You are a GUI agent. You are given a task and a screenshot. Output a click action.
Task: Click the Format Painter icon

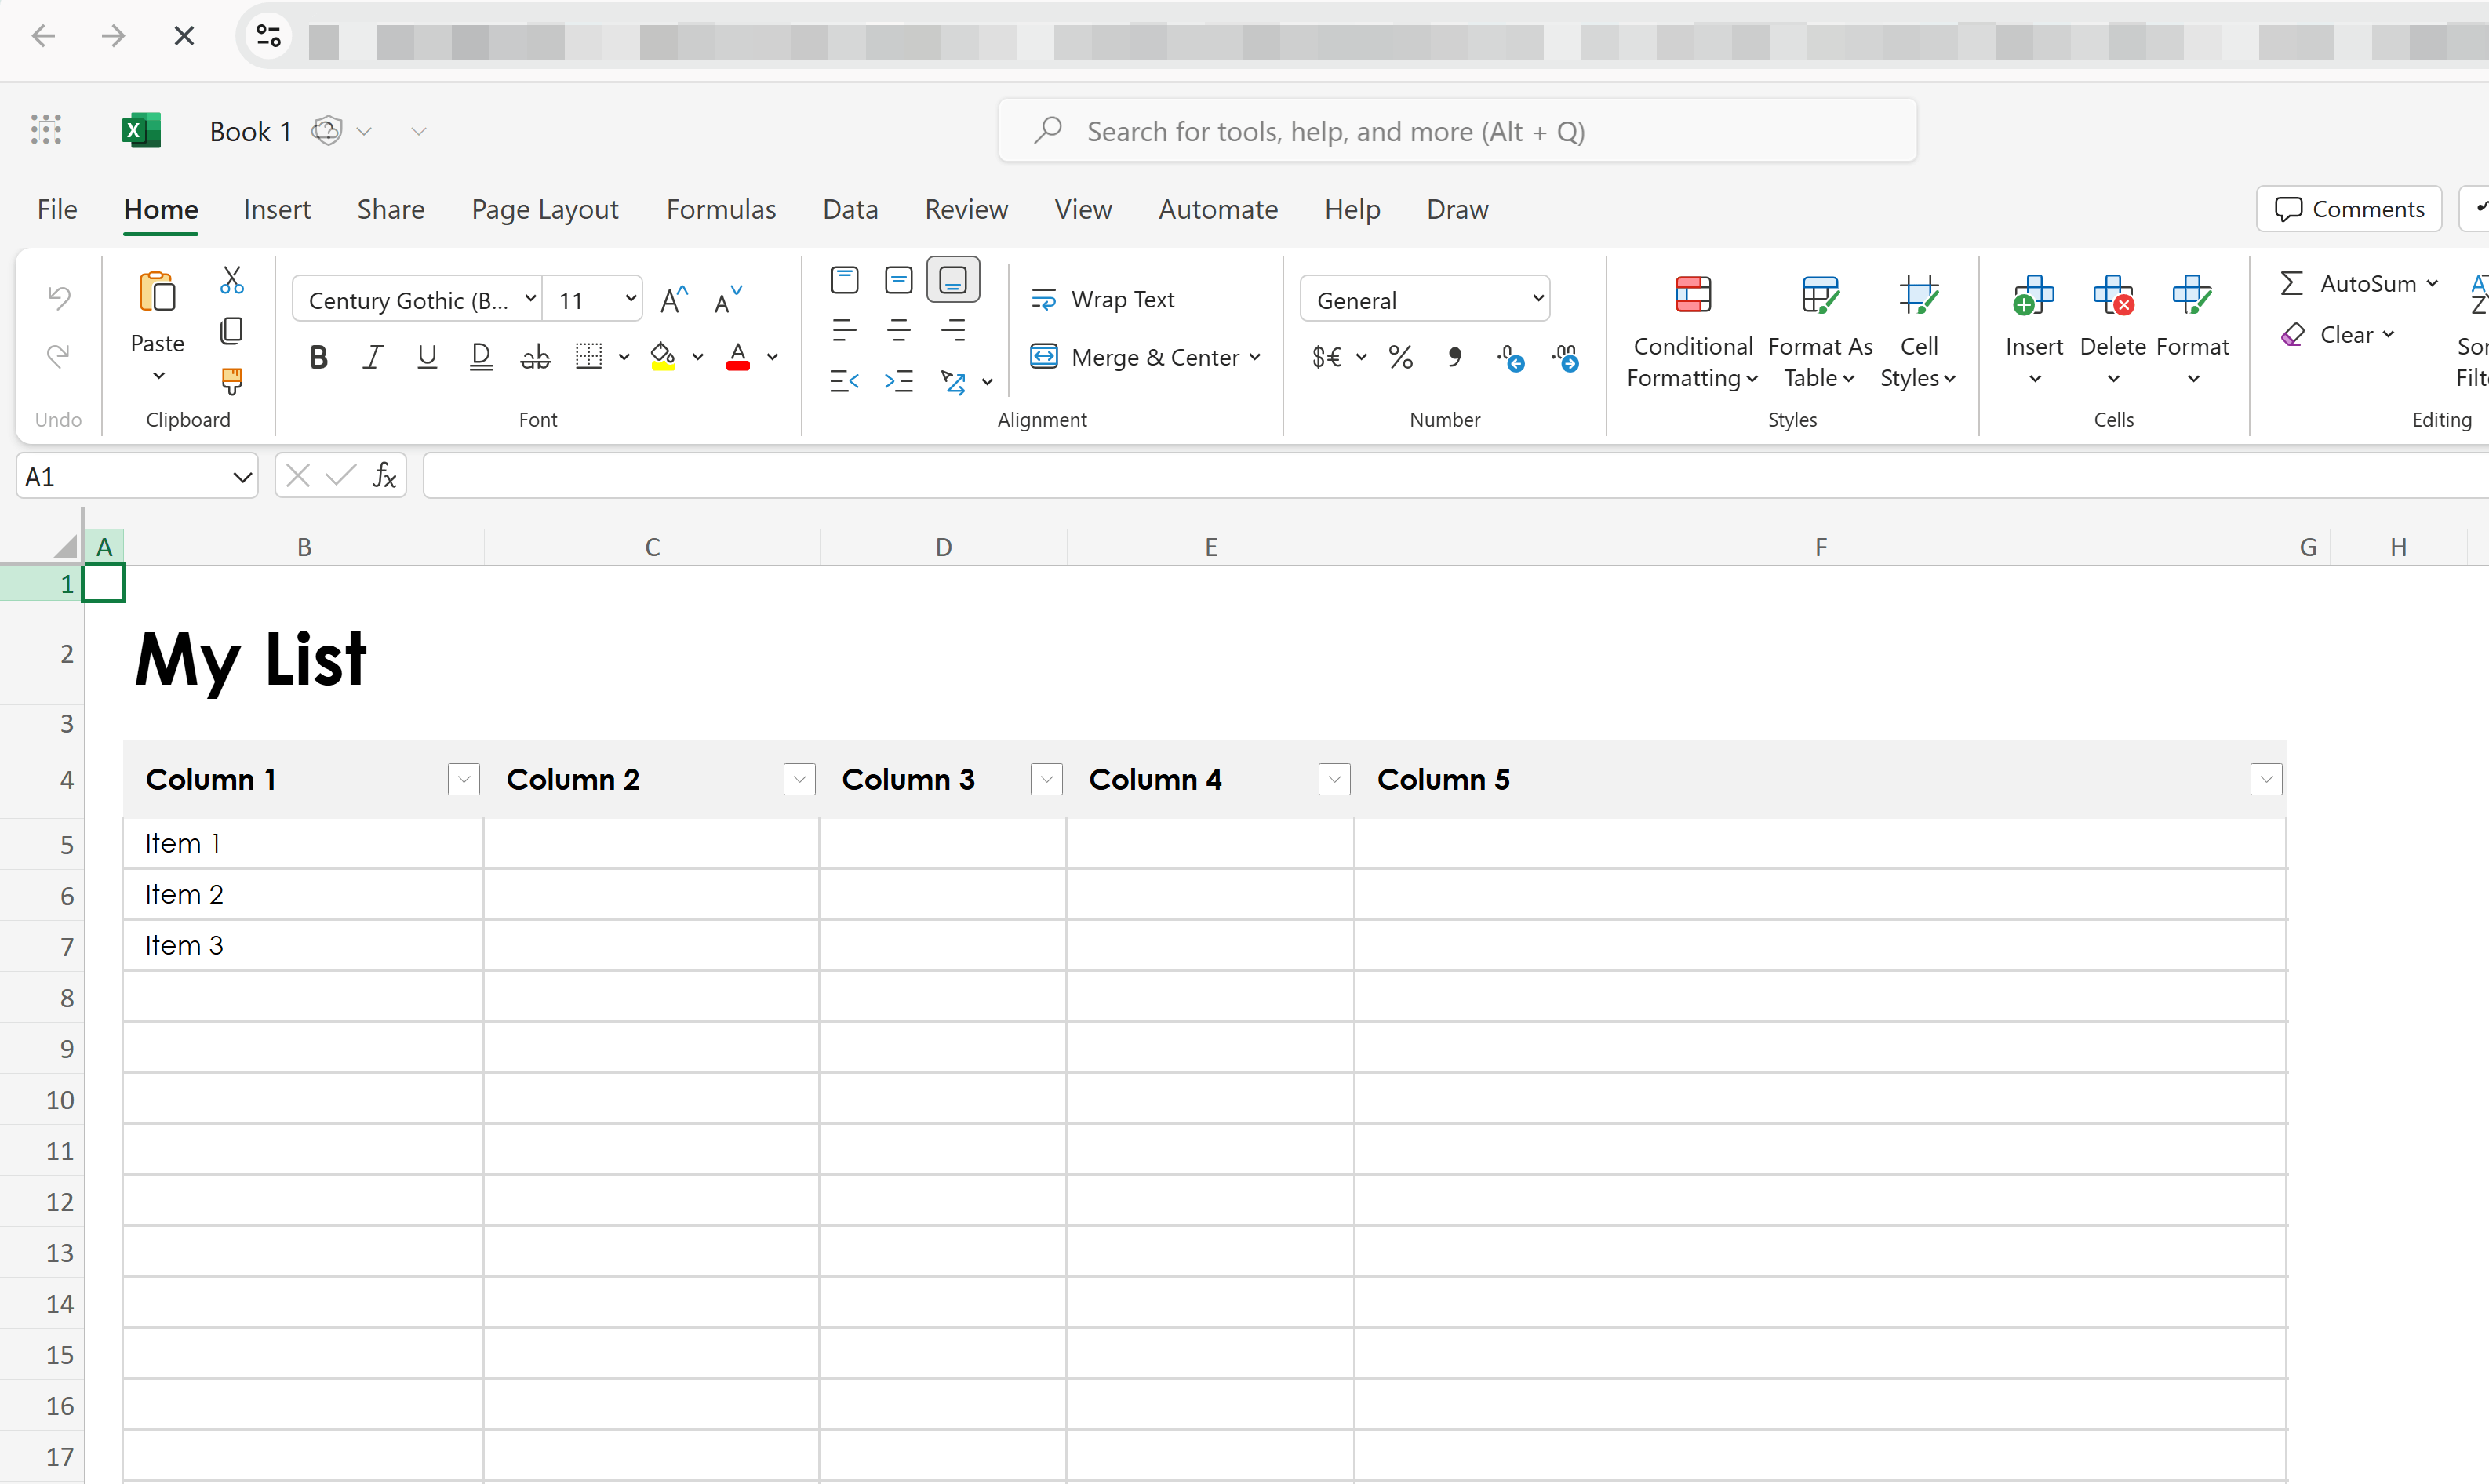231,381
